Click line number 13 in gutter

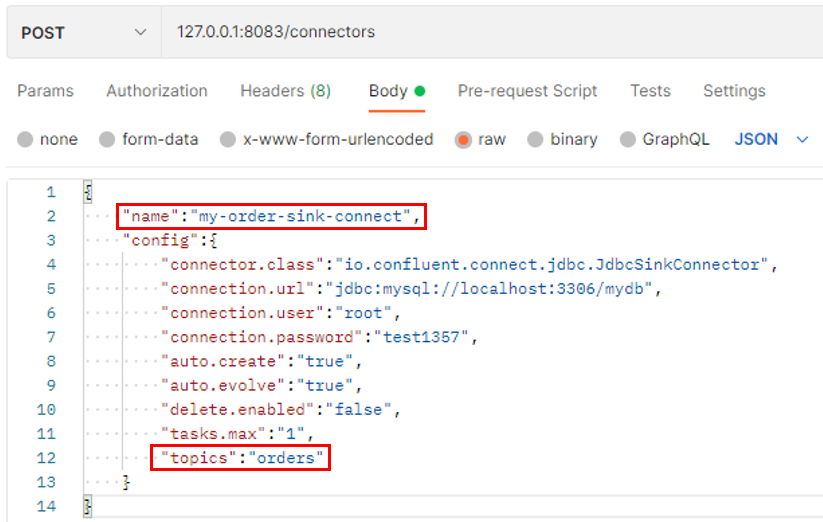46,482
